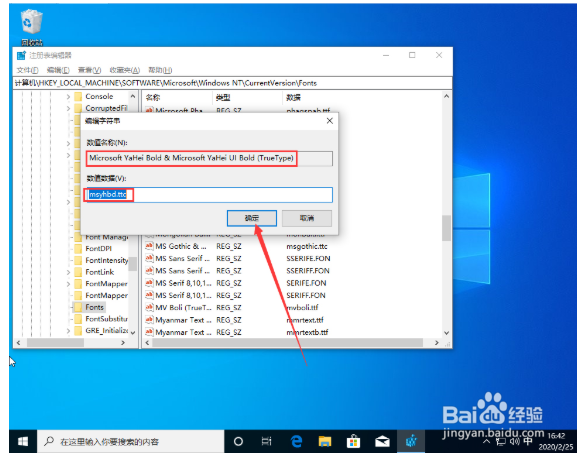
Task: Sort by the 数据 column header
Action: coord(361,98)
